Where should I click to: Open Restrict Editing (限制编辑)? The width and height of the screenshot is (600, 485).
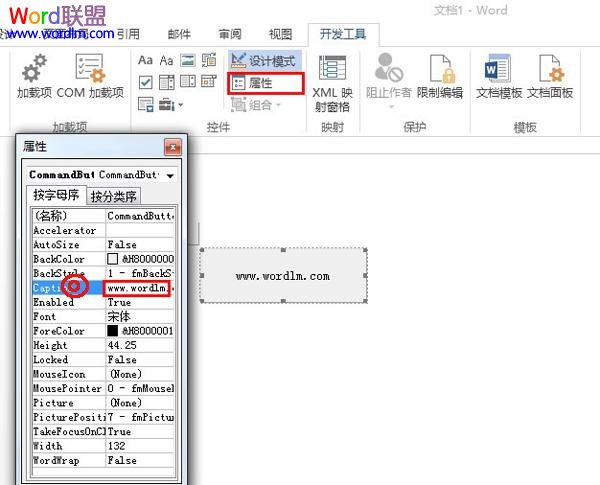pyautogui.click(x=440, y=76)
